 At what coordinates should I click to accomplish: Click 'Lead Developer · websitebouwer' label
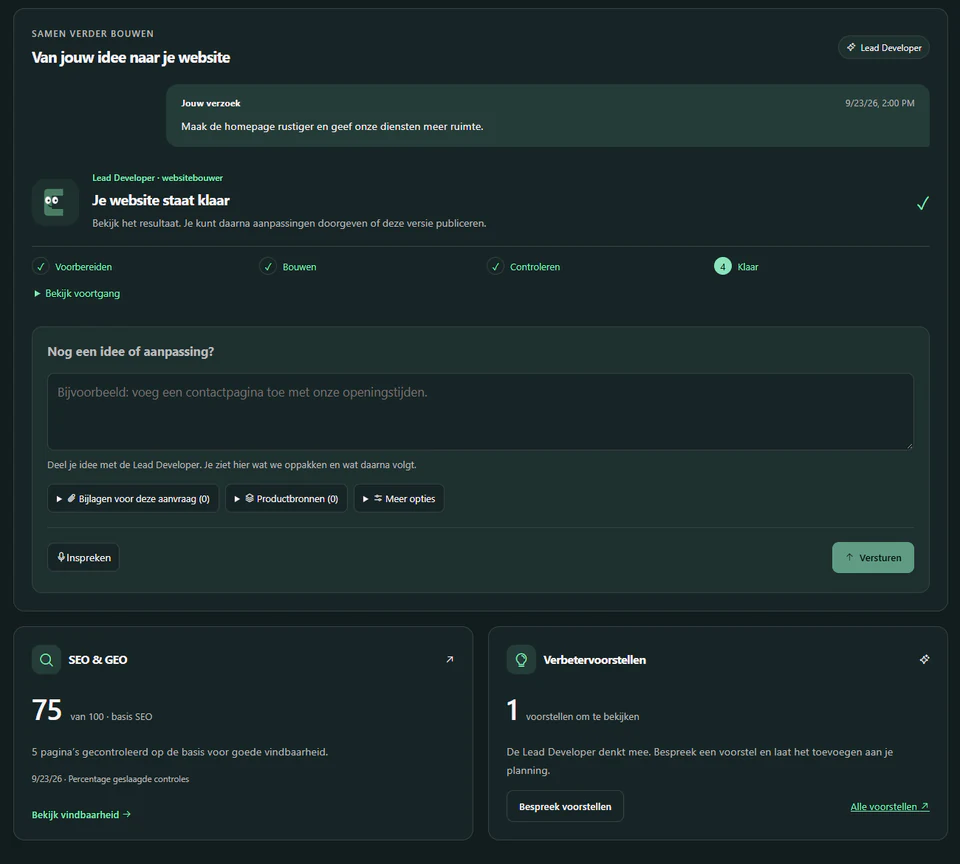coord(157,178)
